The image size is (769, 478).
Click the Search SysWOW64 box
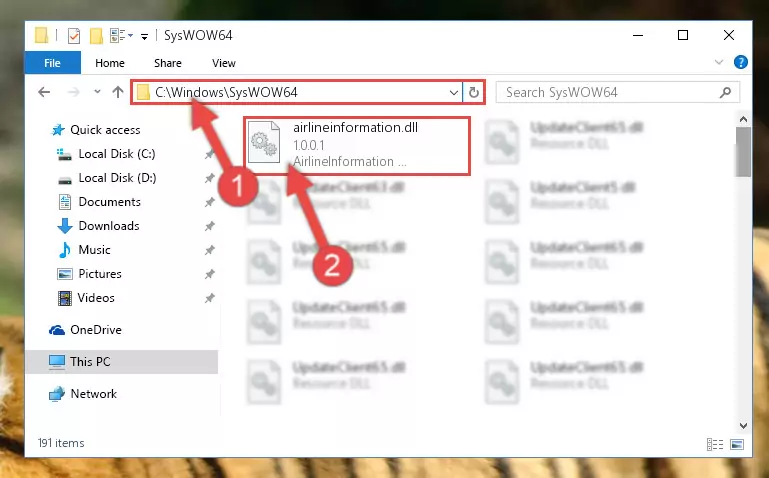point(617,92)
